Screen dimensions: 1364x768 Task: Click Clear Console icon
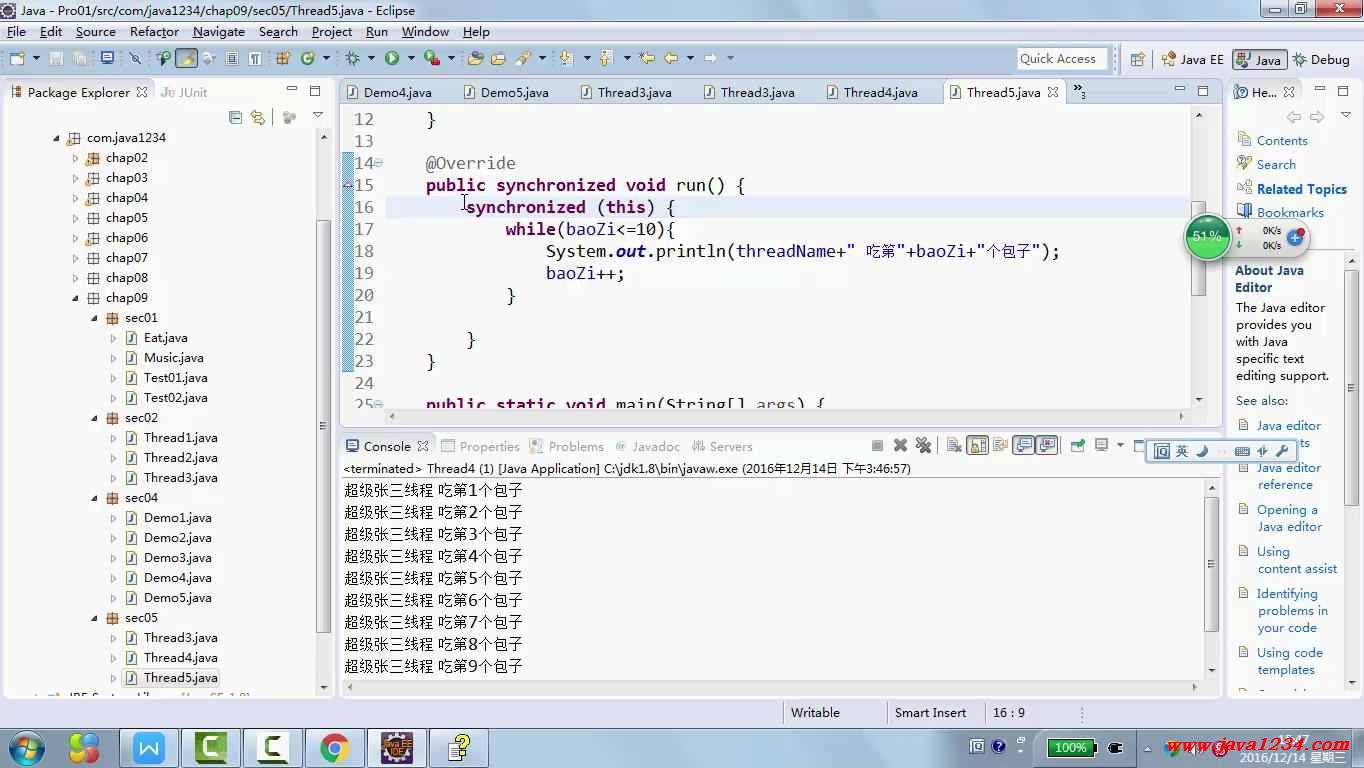(953, 446)
